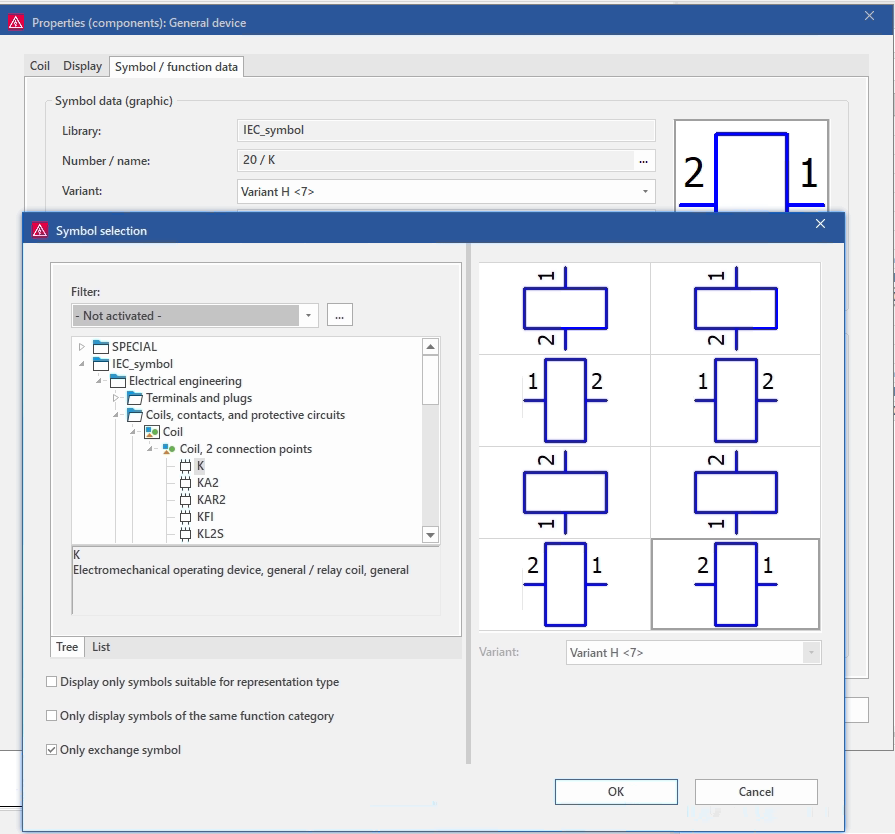
Task: Confirm symbol selection with OK
Action: pos(616,792)
